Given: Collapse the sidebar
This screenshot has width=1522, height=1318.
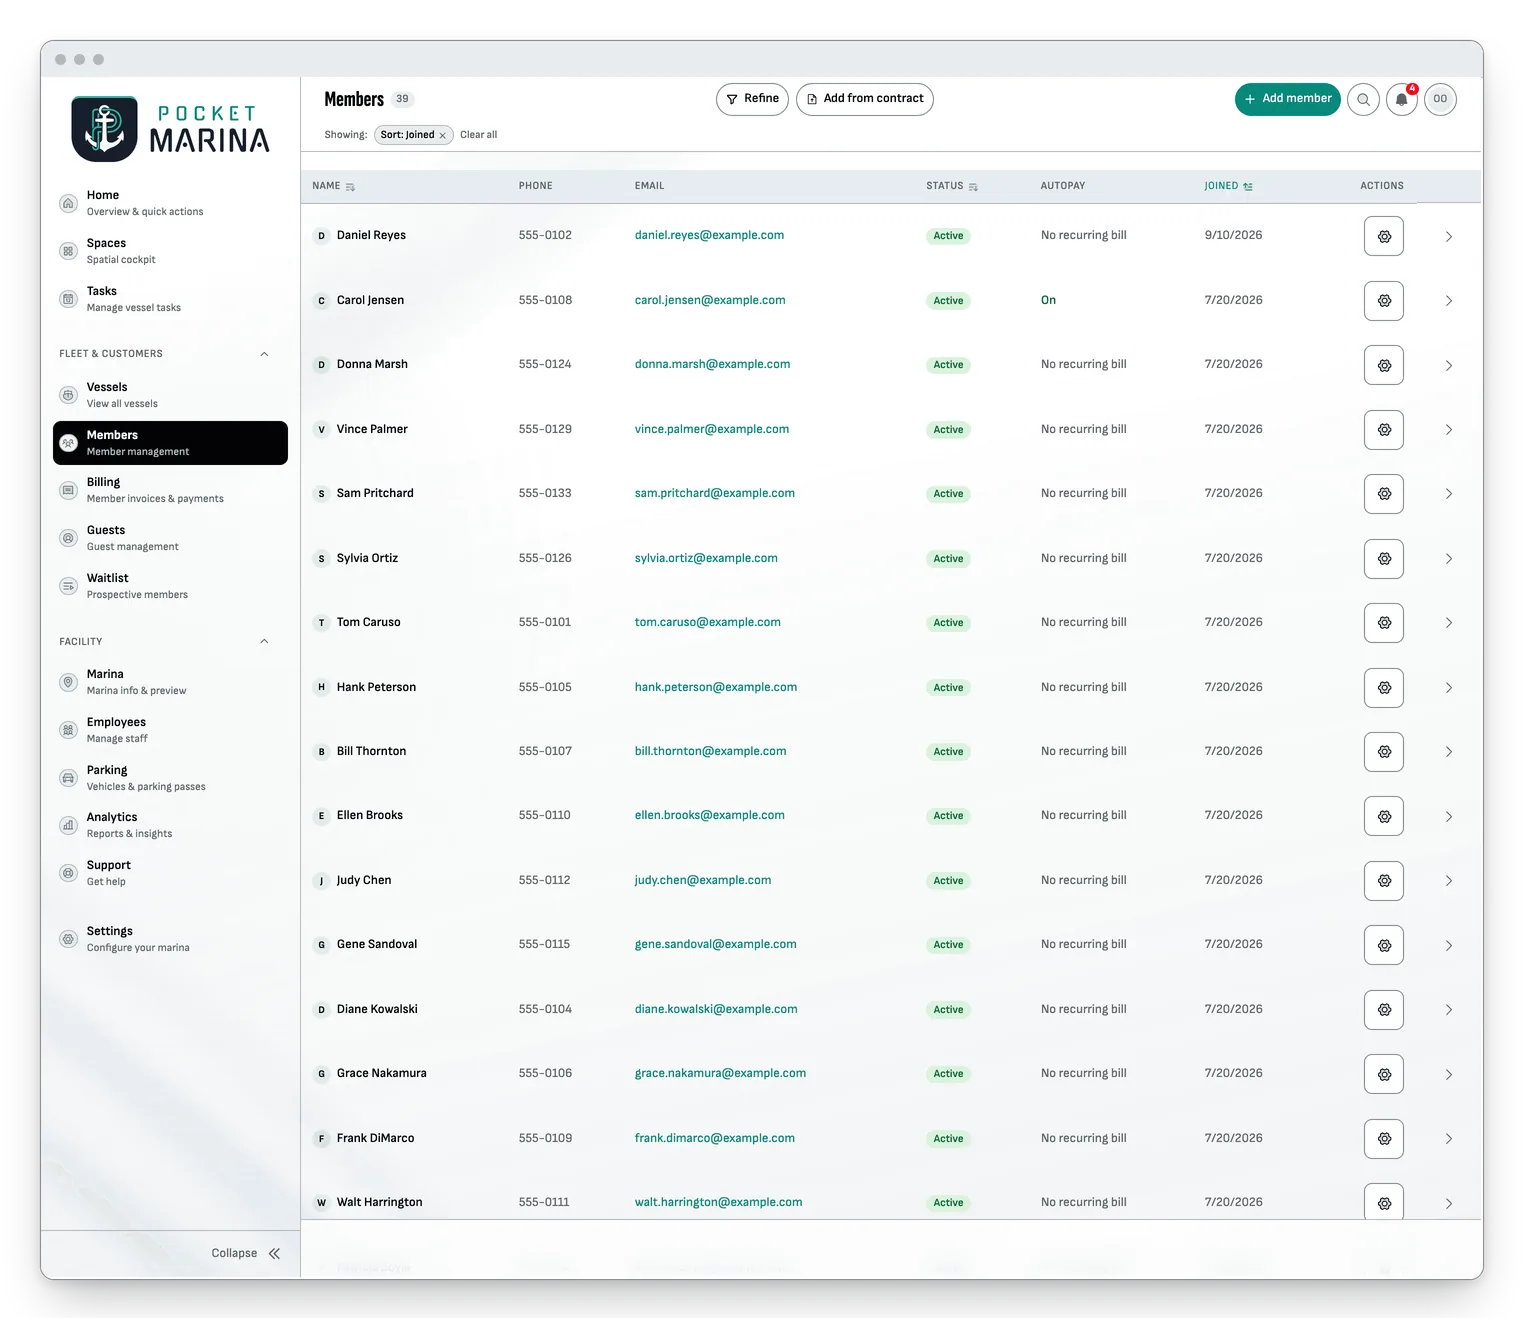Looking at the screenshot, I should click(246, 1253).
